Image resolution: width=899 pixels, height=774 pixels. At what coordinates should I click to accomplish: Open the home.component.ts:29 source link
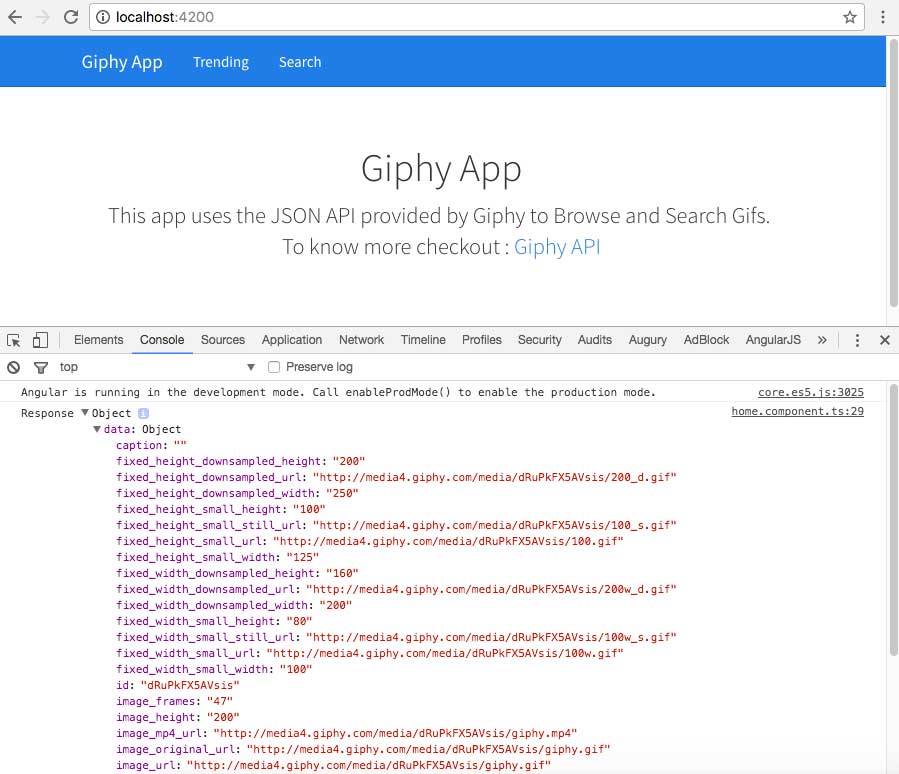point(797,412)
